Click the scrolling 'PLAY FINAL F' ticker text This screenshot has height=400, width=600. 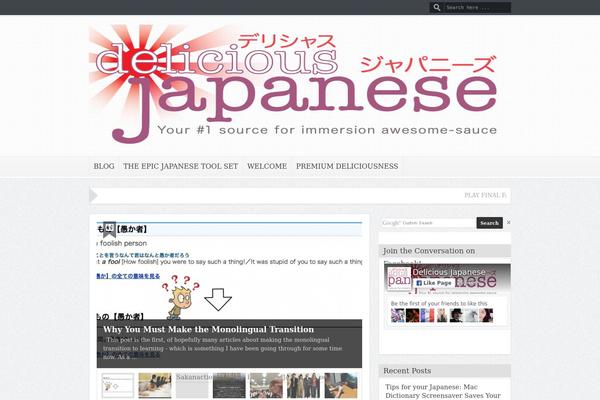(485, 195)
